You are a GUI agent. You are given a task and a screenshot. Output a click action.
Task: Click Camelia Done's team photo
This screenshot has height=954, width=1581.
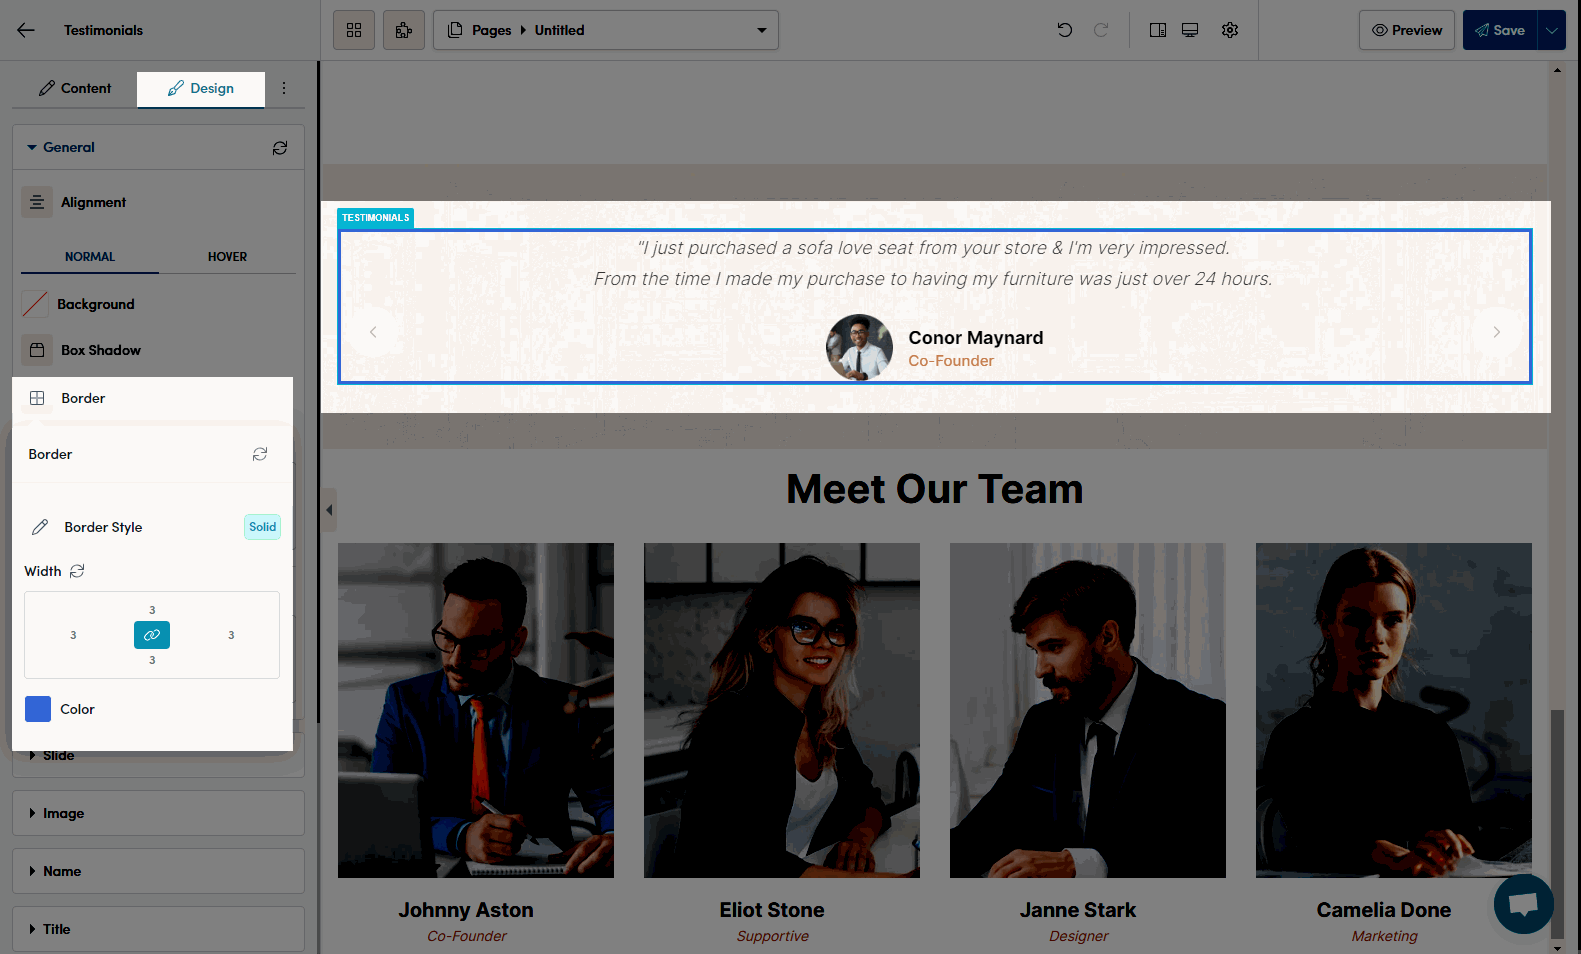(x=1394, y=710)
